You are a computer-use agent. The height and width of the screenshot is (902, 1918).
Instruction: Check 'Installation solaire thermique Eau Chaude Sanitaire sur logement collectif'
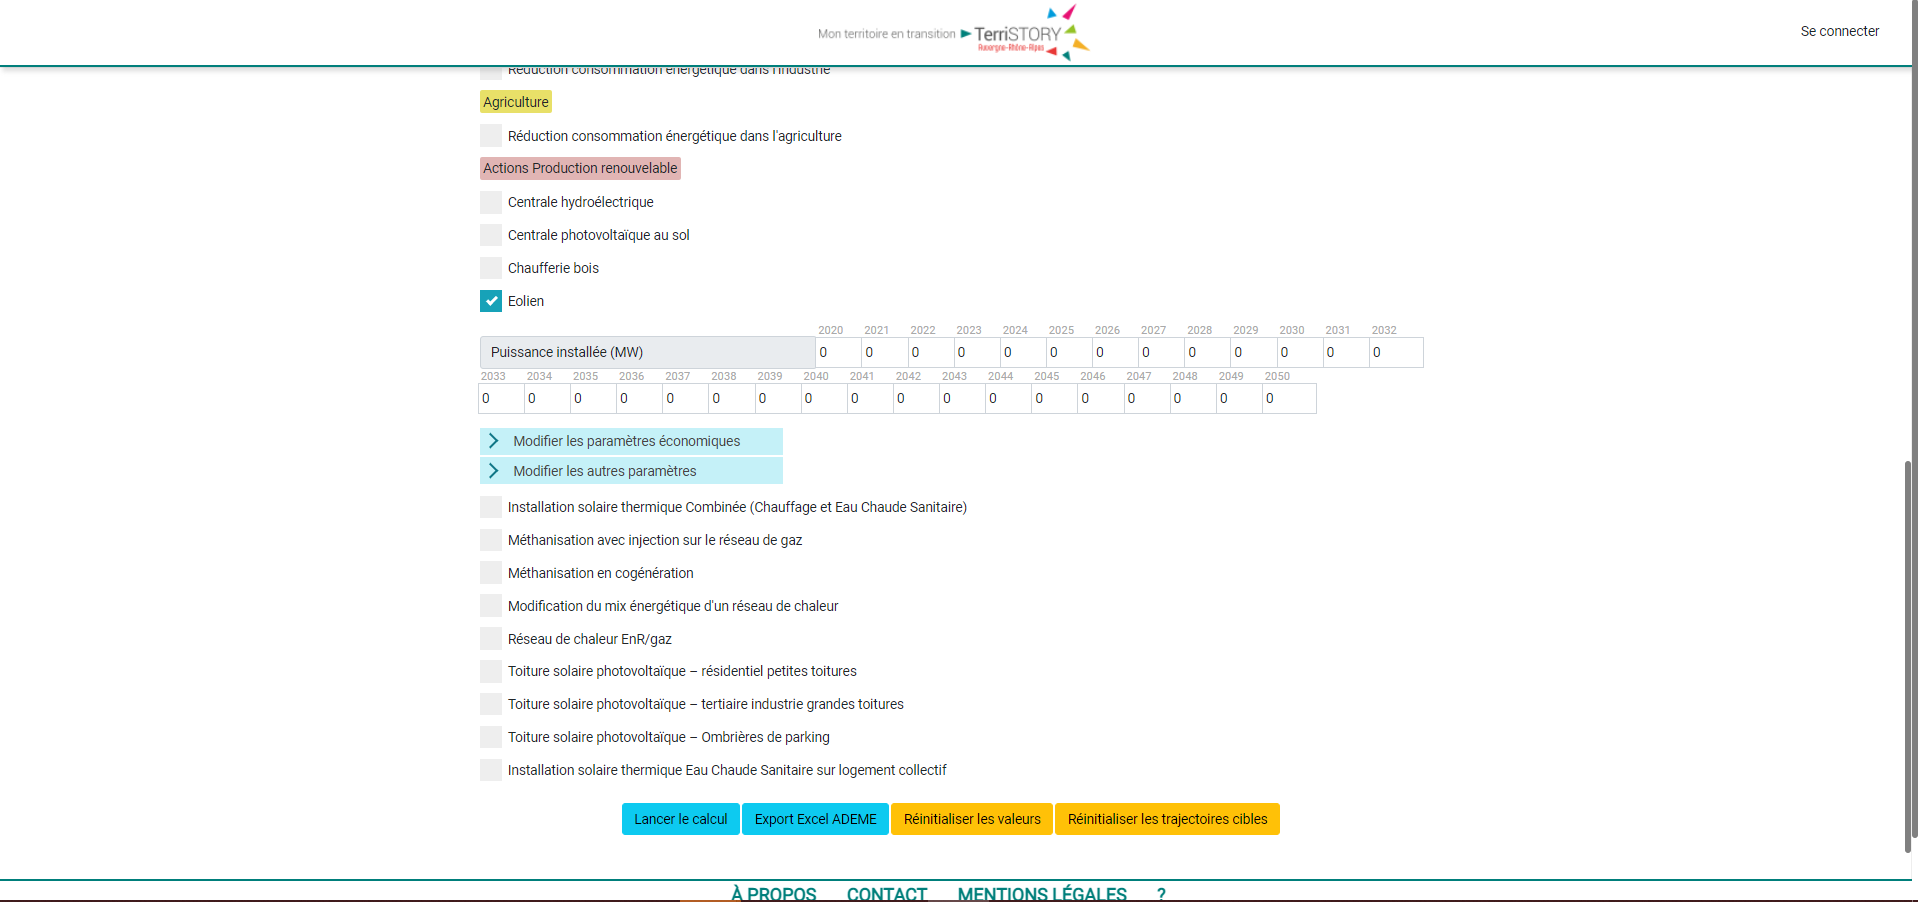click(x=491, y=770)
